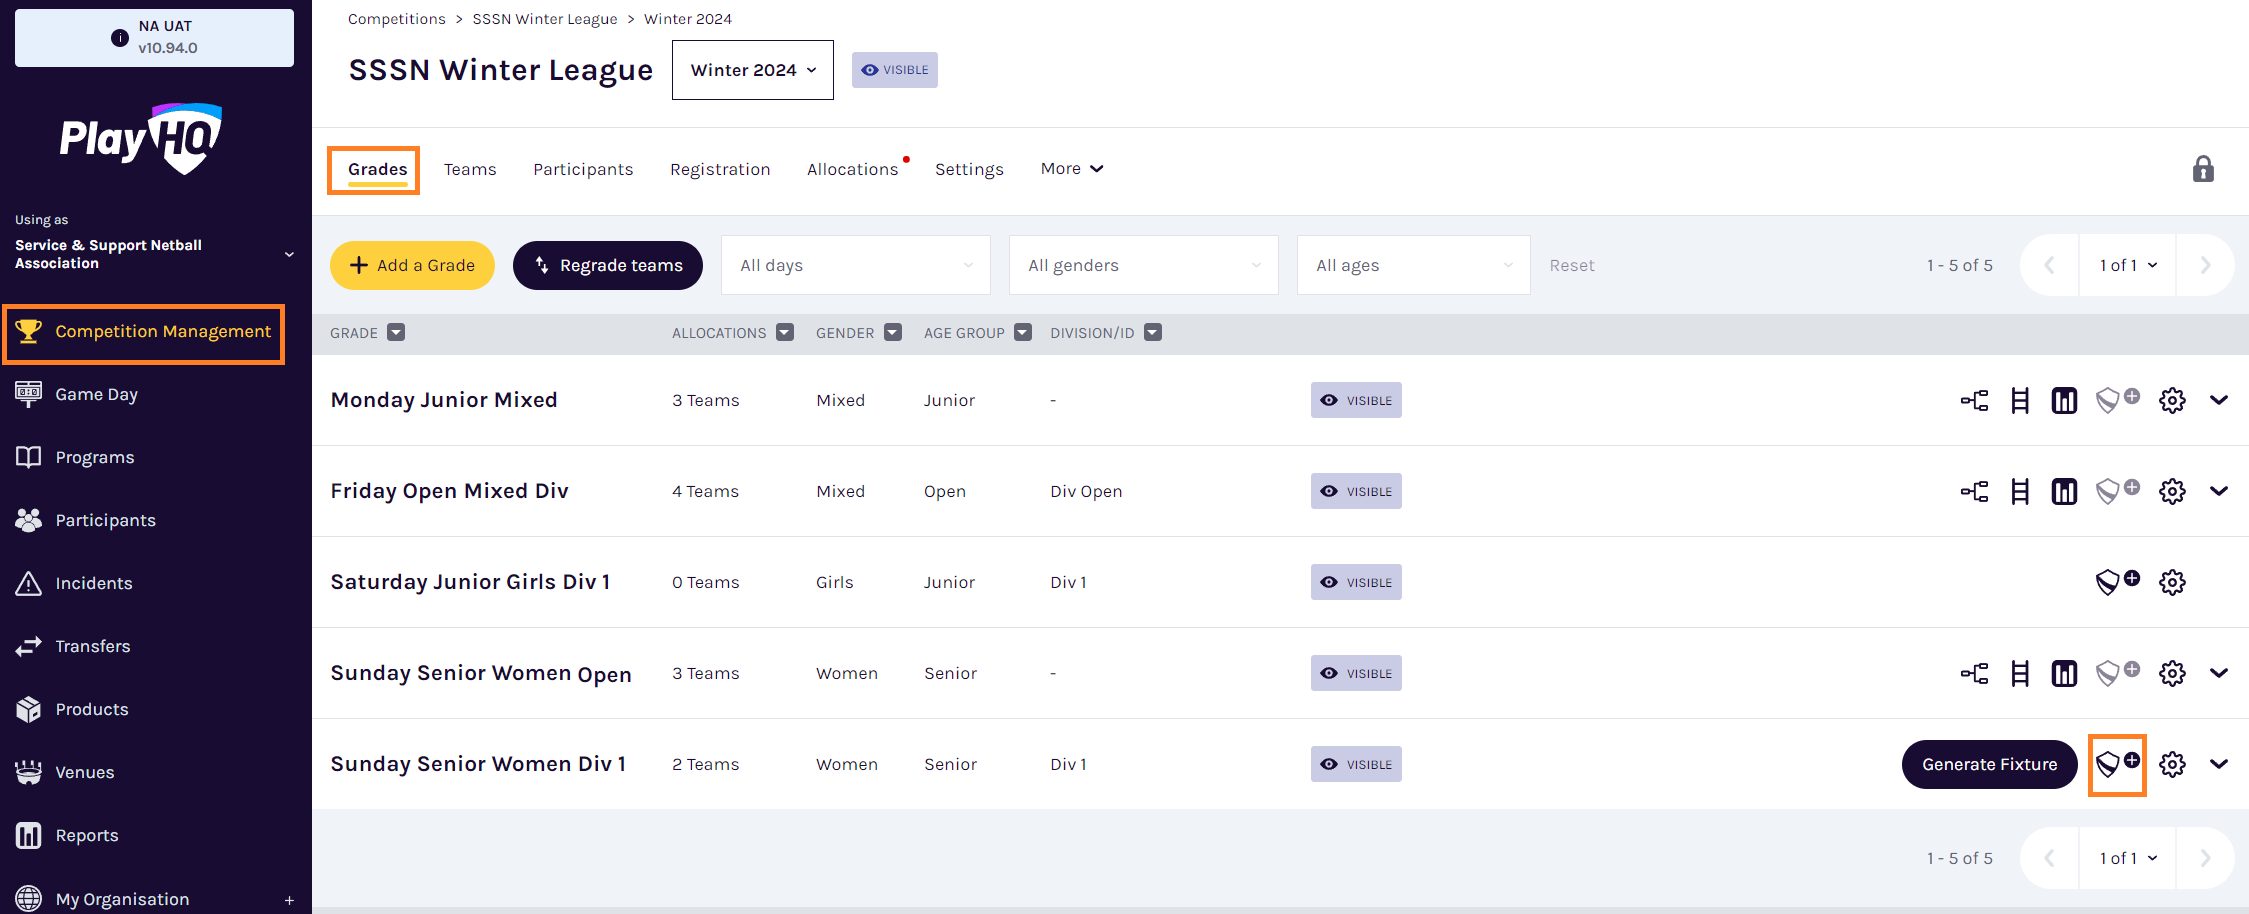This screenshot has width=2249, height=914.
Task: Open the top 1 of 1 page selector
Action: click(2128, 265)
